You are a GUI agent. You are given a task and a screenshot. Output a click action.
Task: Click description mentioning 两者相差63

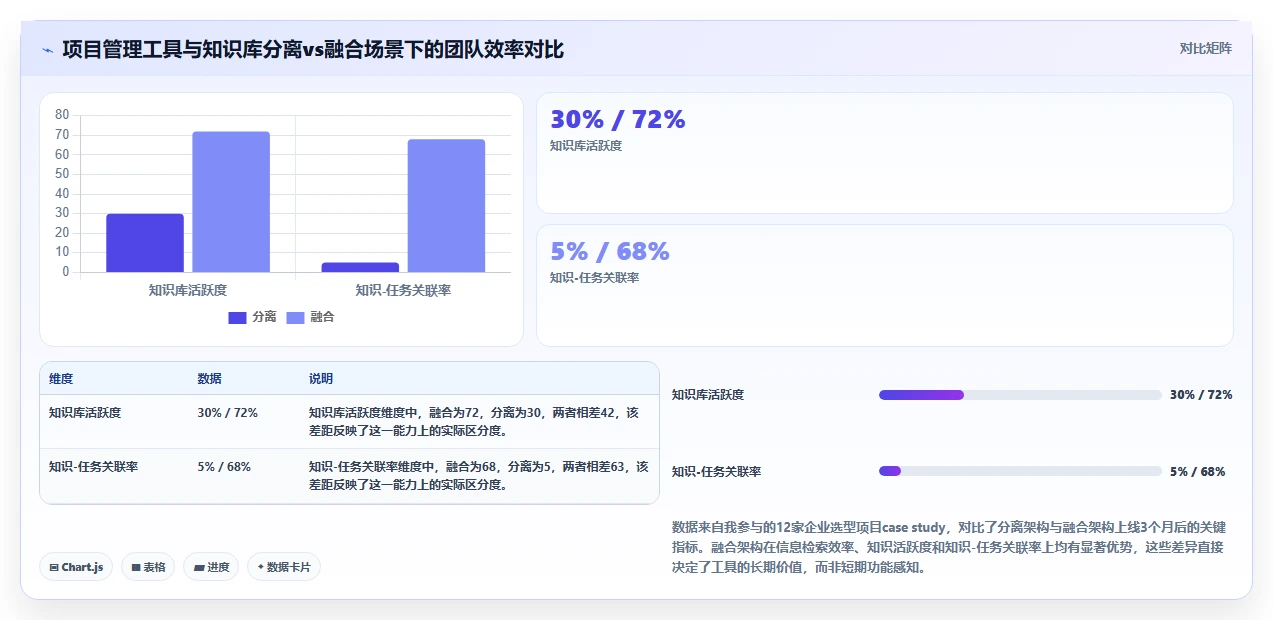tap(479, 476)
